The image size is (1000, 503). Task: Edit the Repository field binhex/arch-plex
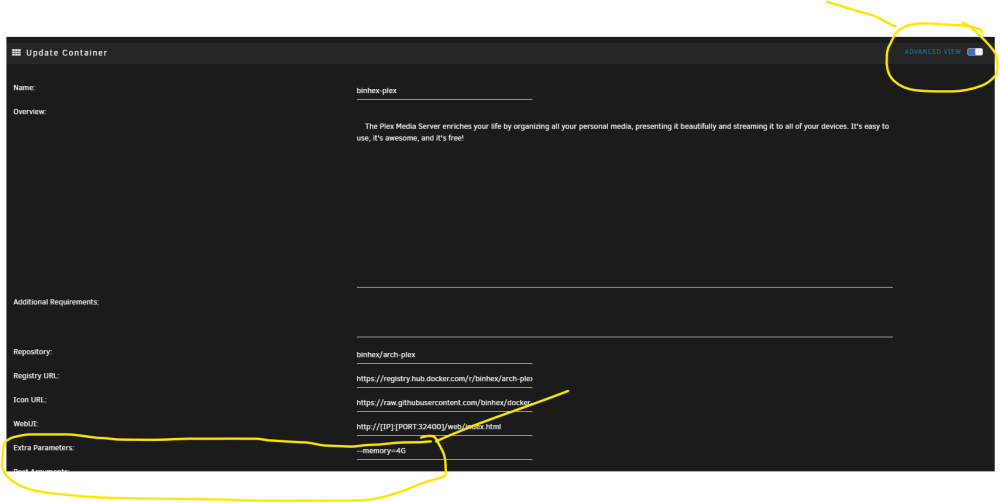click(444, 354)
